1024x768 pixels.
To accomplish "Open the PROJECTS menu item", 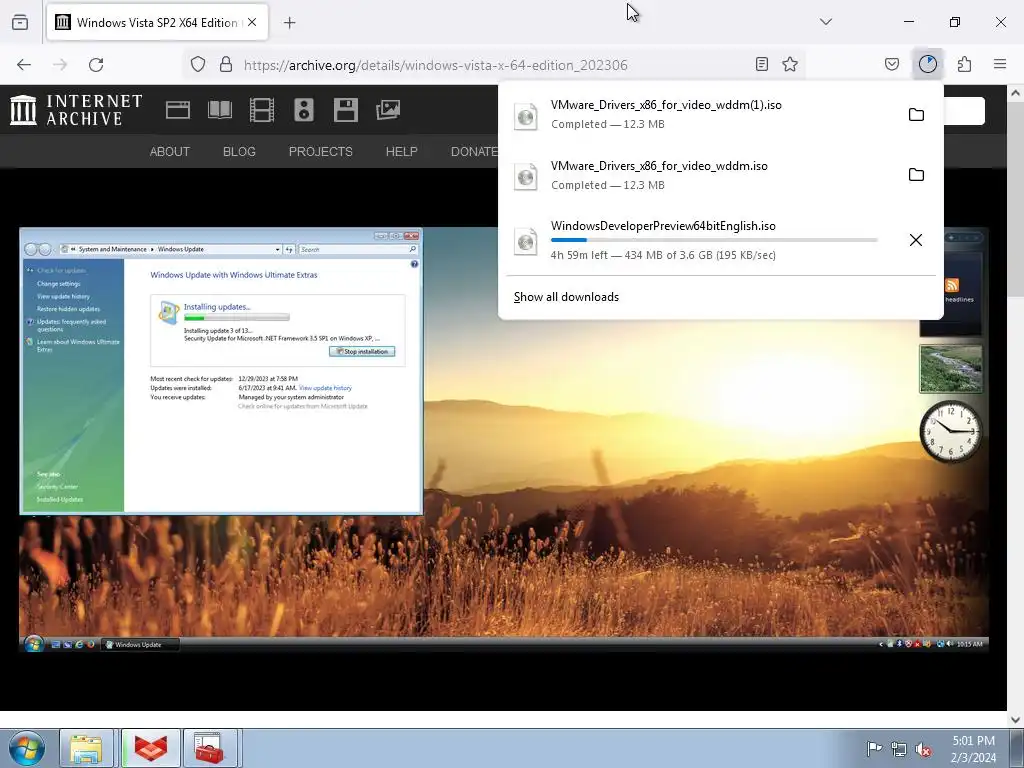I will [x=321, y=152].
